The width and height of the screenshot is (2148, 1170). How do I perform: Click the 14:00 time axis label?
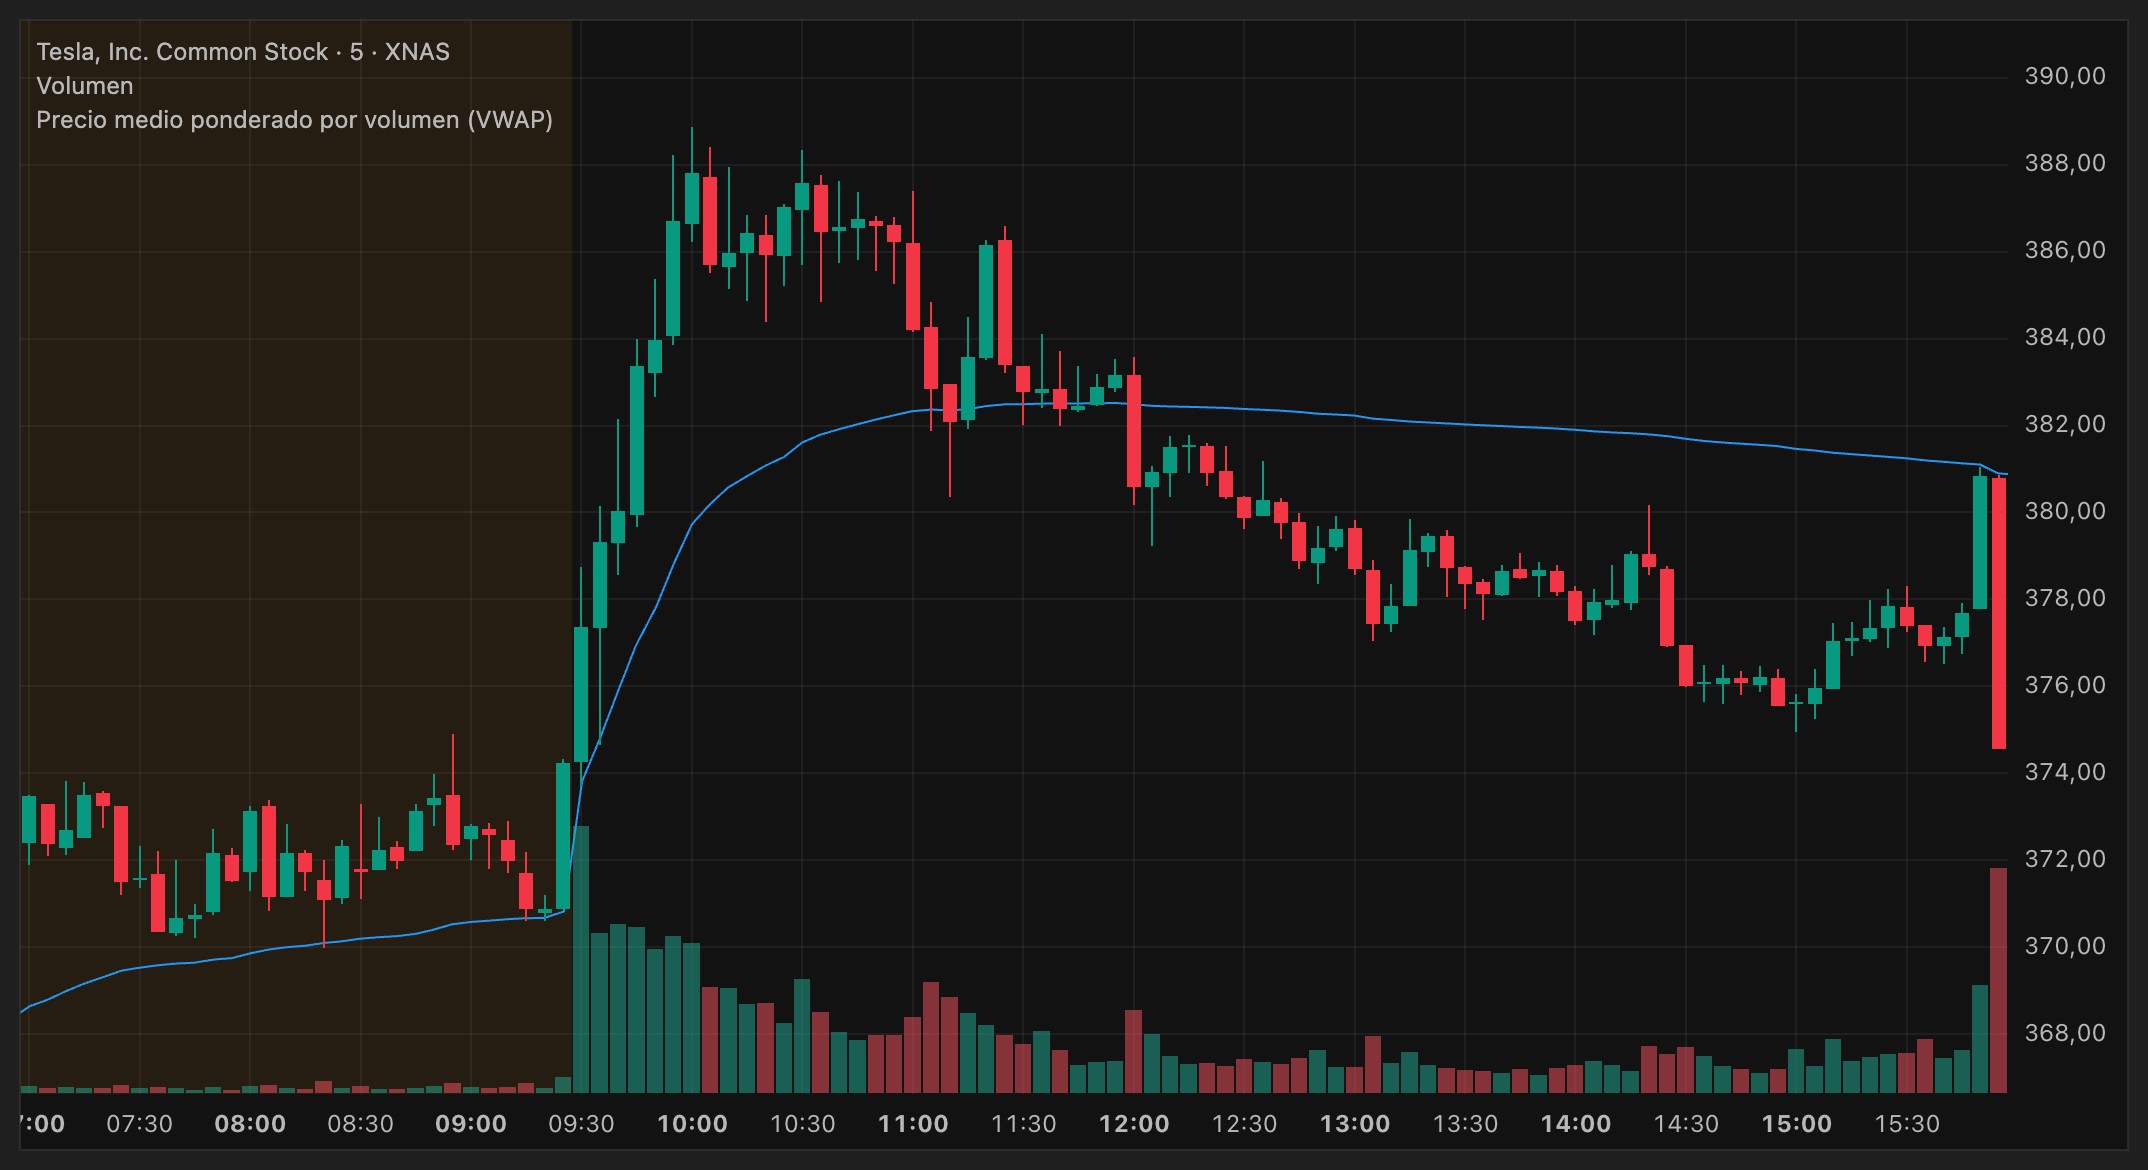pyautogui.click(x=1576, y=1124)
